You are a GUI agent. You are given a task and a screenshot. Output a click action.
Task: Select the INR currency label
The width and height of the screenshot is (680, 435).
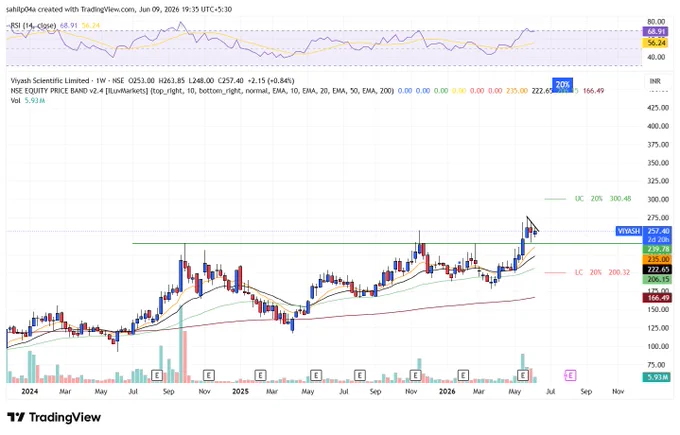click(x=655, y=81)
